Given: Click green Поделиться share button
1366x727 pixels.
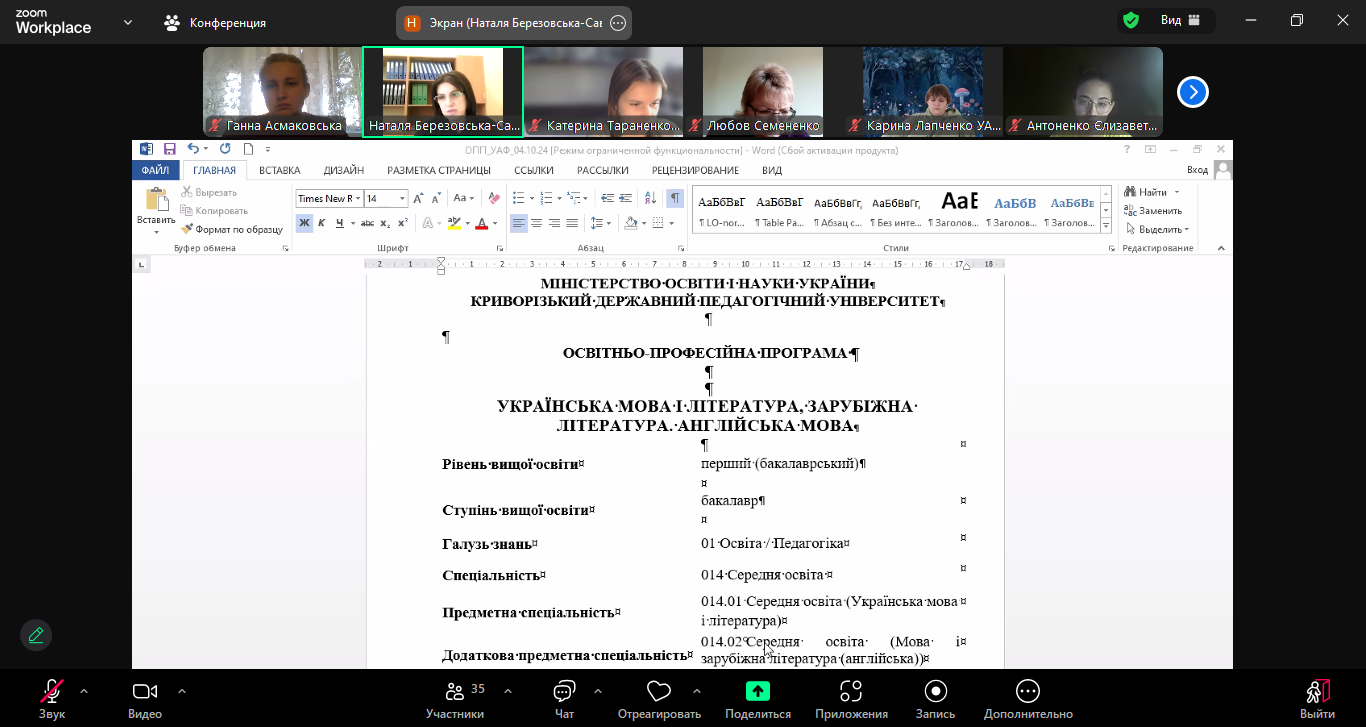Looking at the screenshot, I should (758, 699).
